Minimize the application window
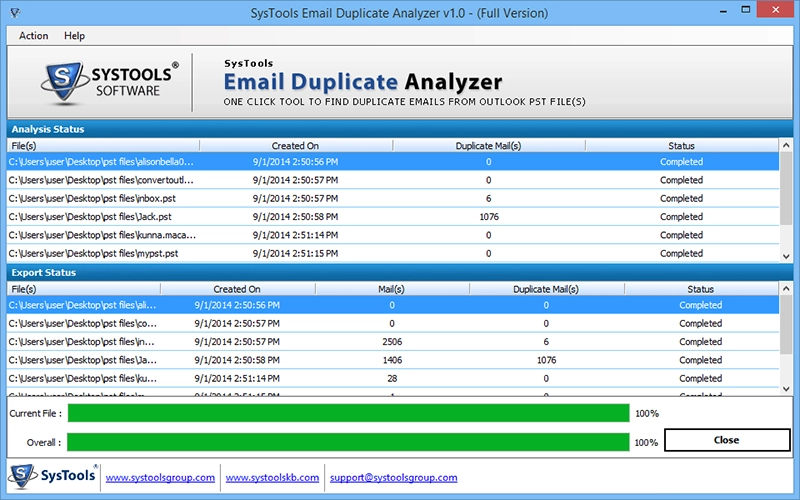800x500 pixels. coord(722,11)
